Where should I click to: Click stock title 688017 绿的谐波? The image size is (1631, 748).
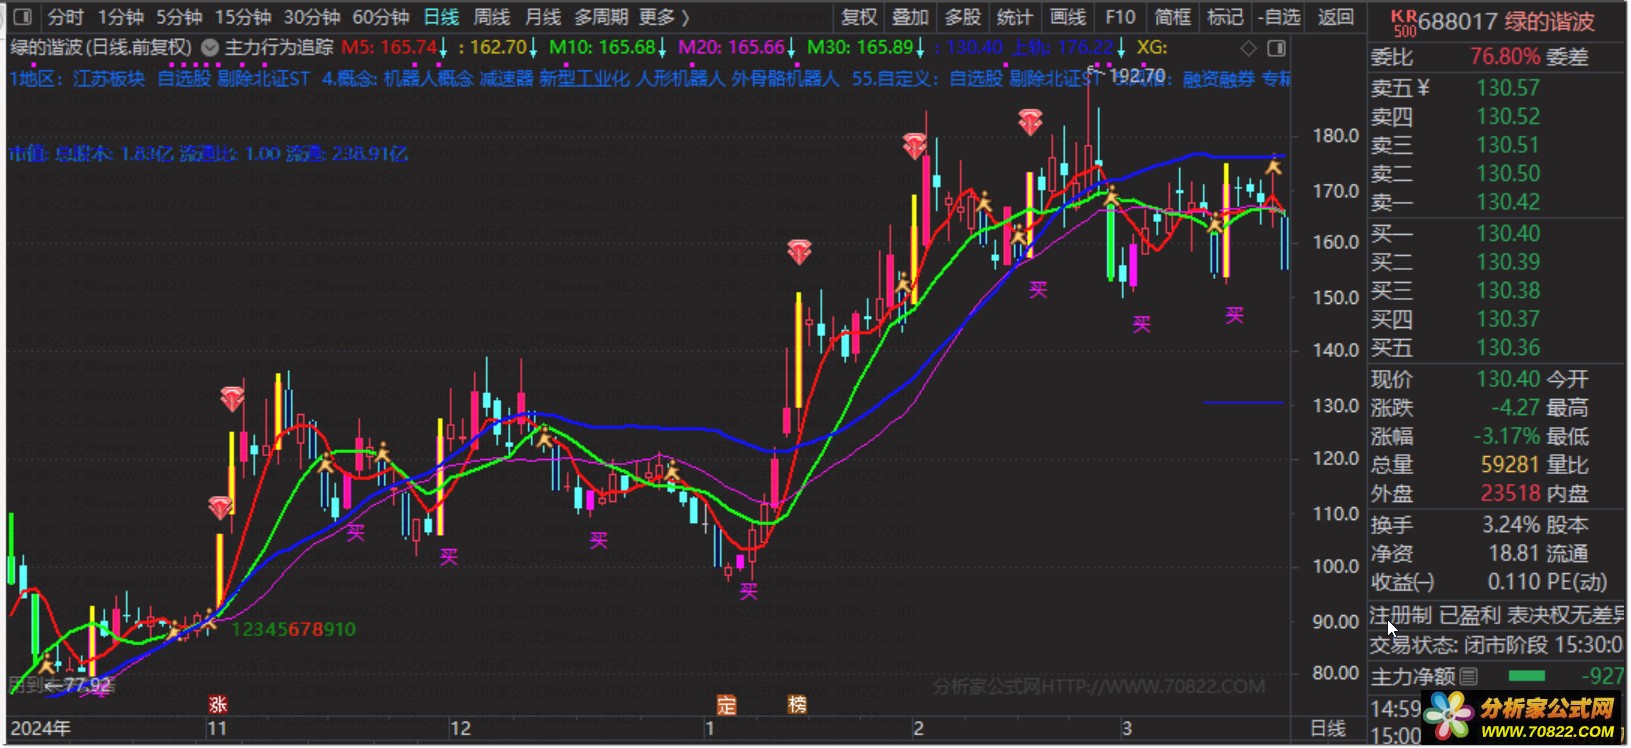tap(1506, 22)
